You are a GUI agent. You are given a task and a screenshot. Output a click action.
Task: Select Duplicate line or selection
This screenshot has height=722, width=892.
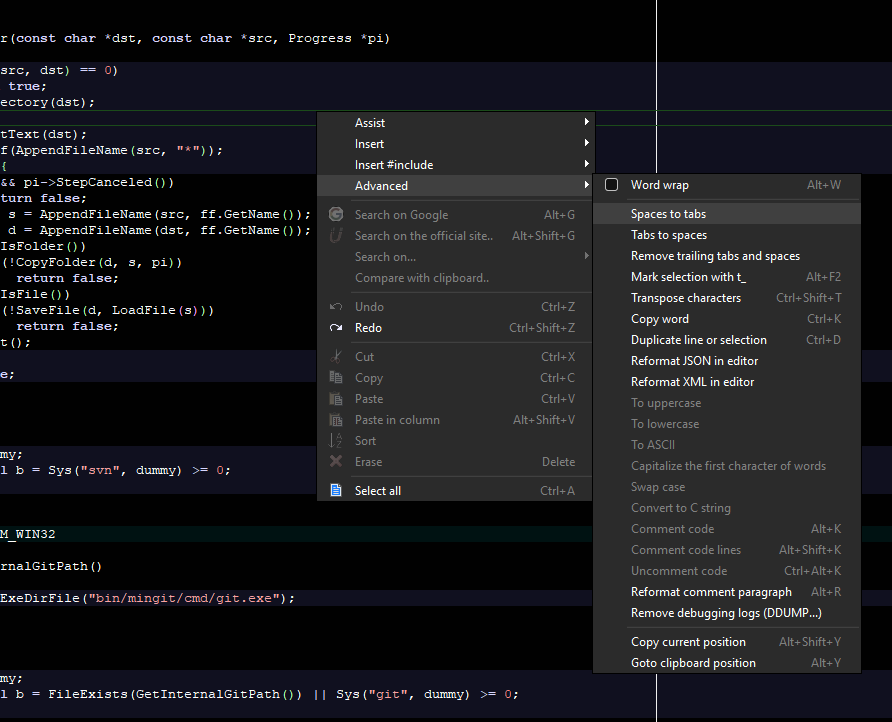[x=699, y=340]
